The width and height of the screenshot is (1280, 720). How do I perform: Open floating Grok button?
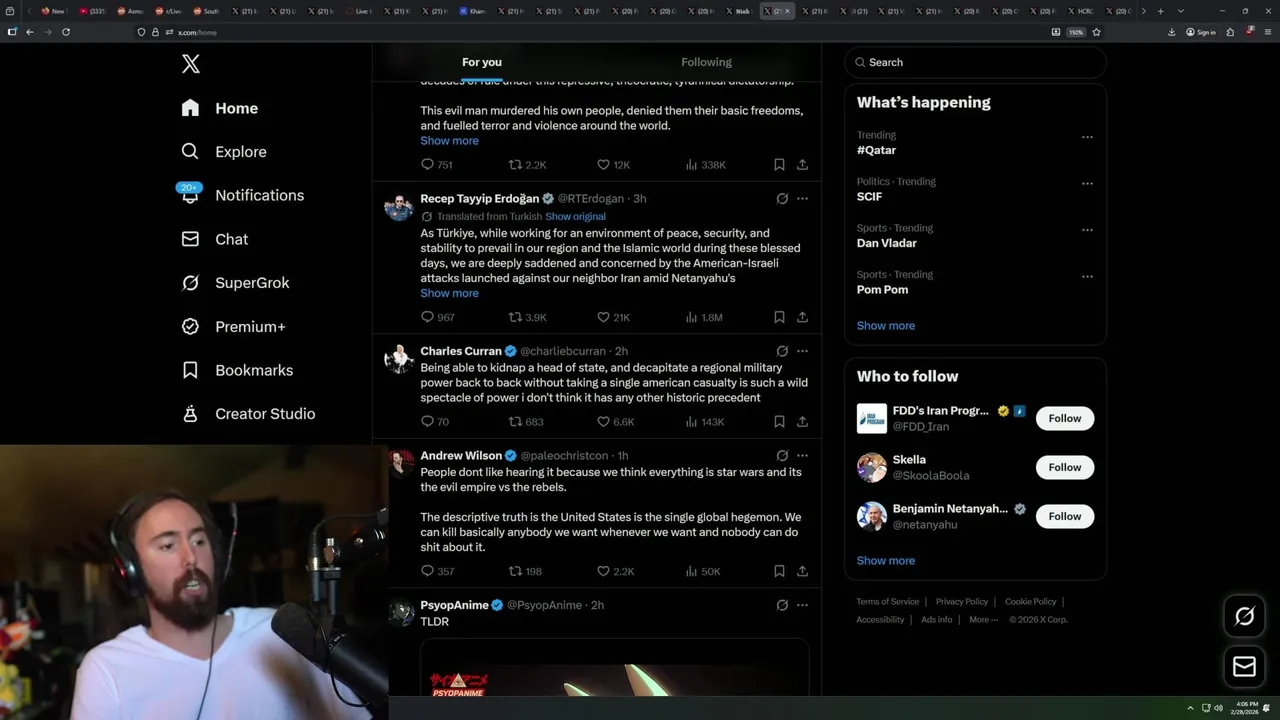[1244, 616]
